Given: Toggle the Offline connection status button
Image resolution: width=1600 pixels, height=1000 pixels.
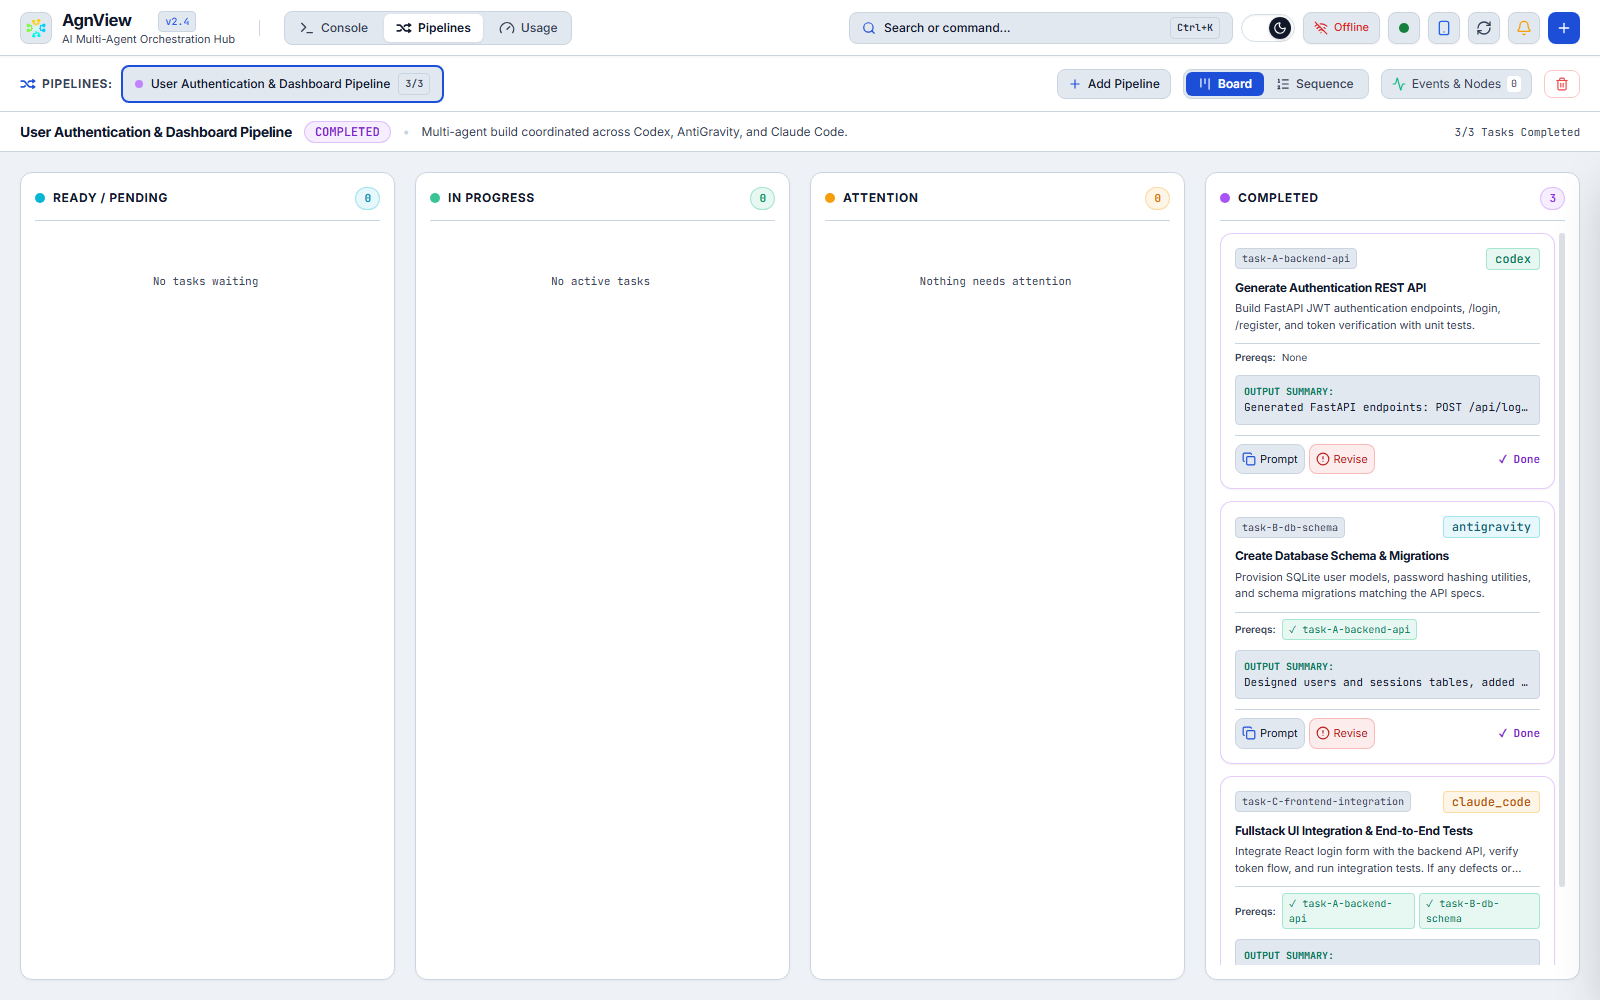Looking at the screenshot, I should click(1341, 28).
